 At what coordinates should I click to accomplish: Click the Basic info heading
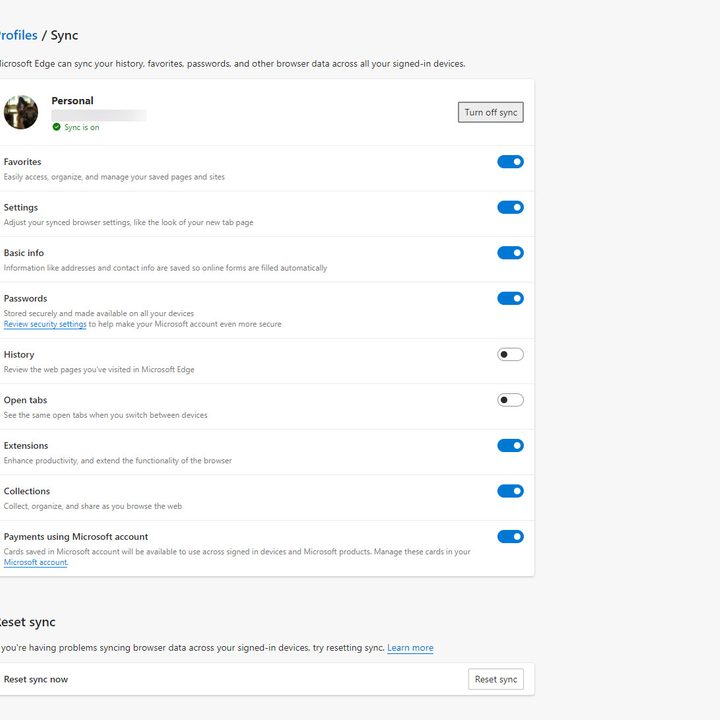pyautogui.click(x=24, y=253)
